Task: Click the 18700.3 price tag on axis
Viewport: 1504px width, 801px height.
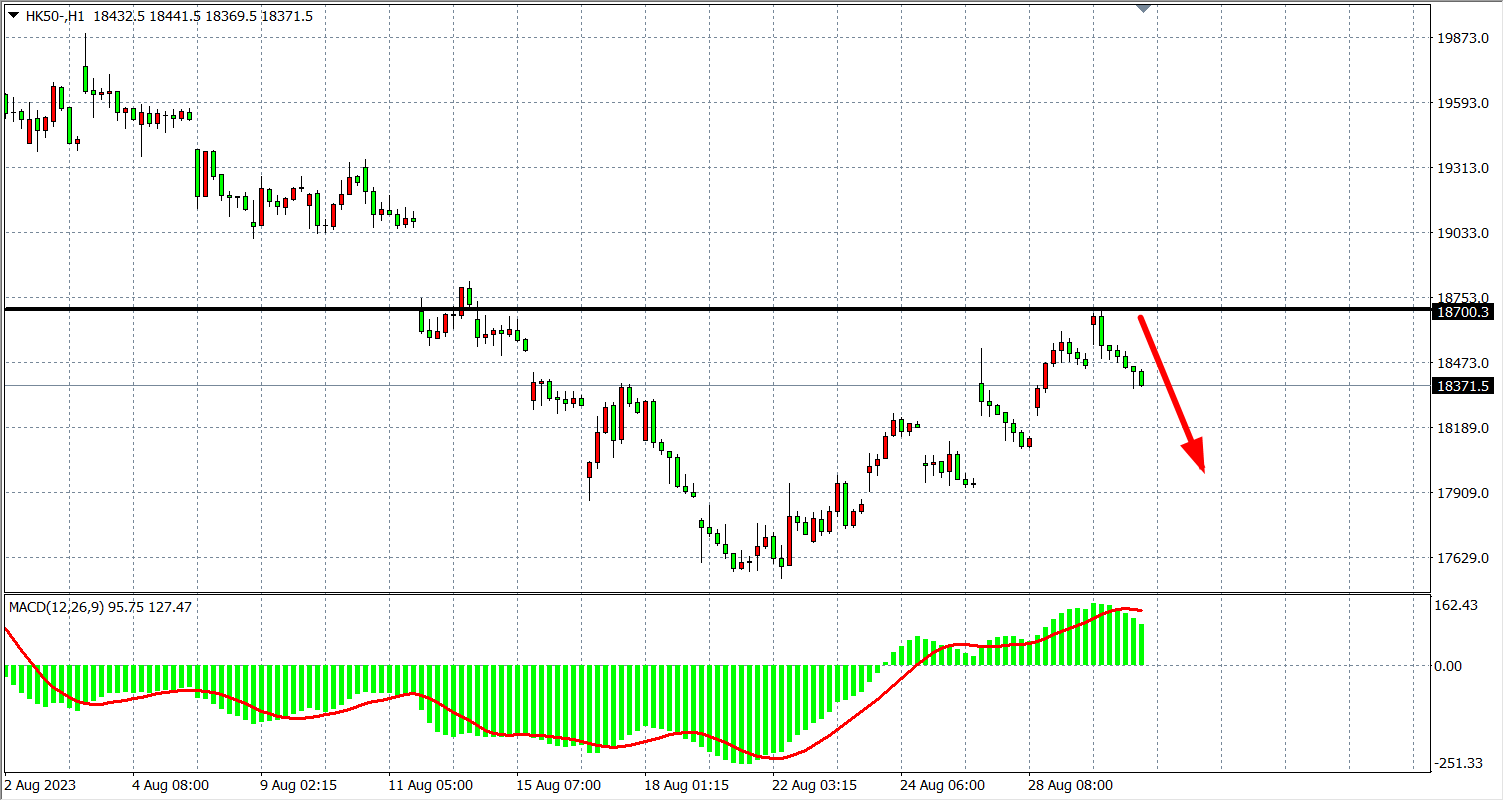Action: 1462,312
